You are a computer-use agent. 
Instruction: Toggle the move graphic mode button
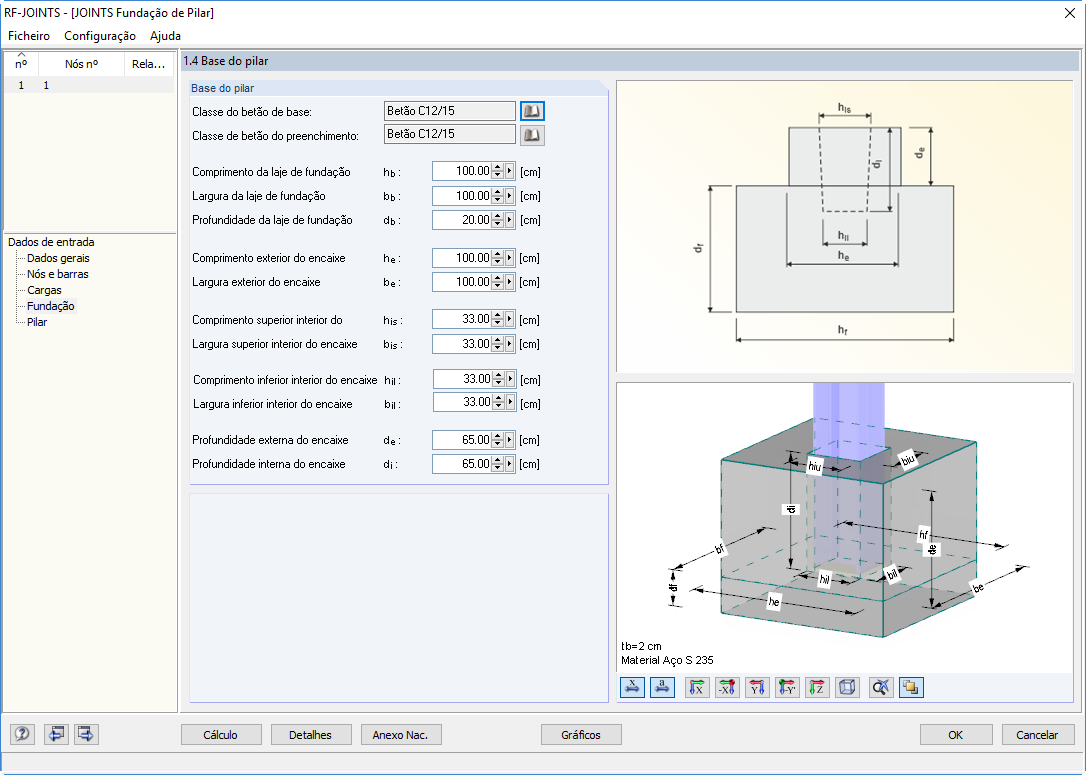pyautogui.click(x=911, y=687)
